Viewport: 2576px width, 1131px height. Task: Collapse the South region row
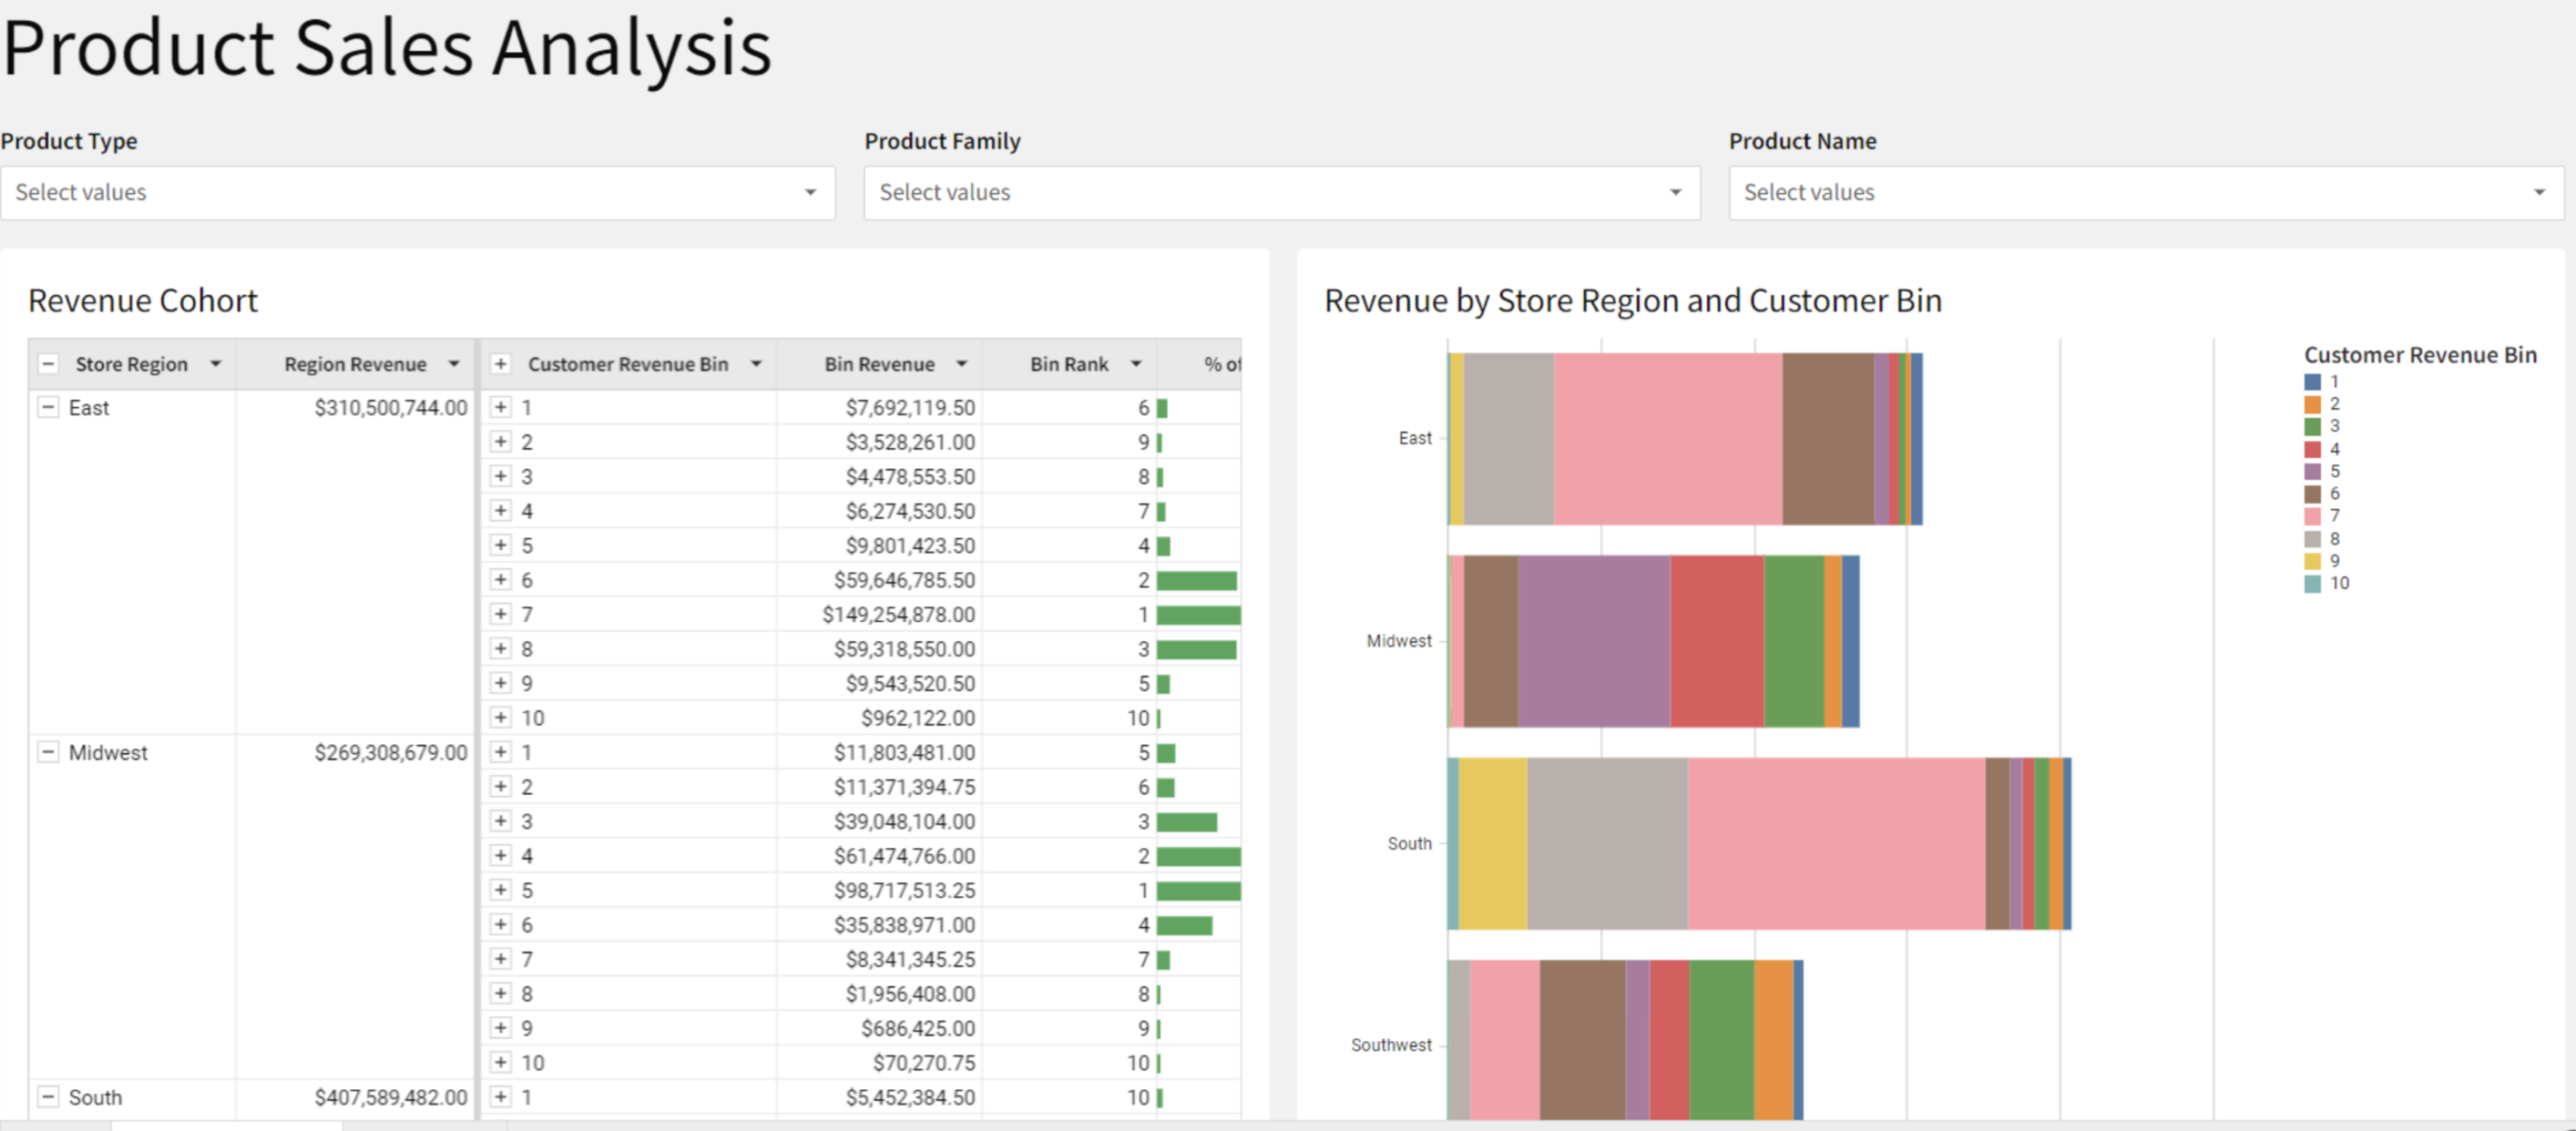coord(47,1097)
